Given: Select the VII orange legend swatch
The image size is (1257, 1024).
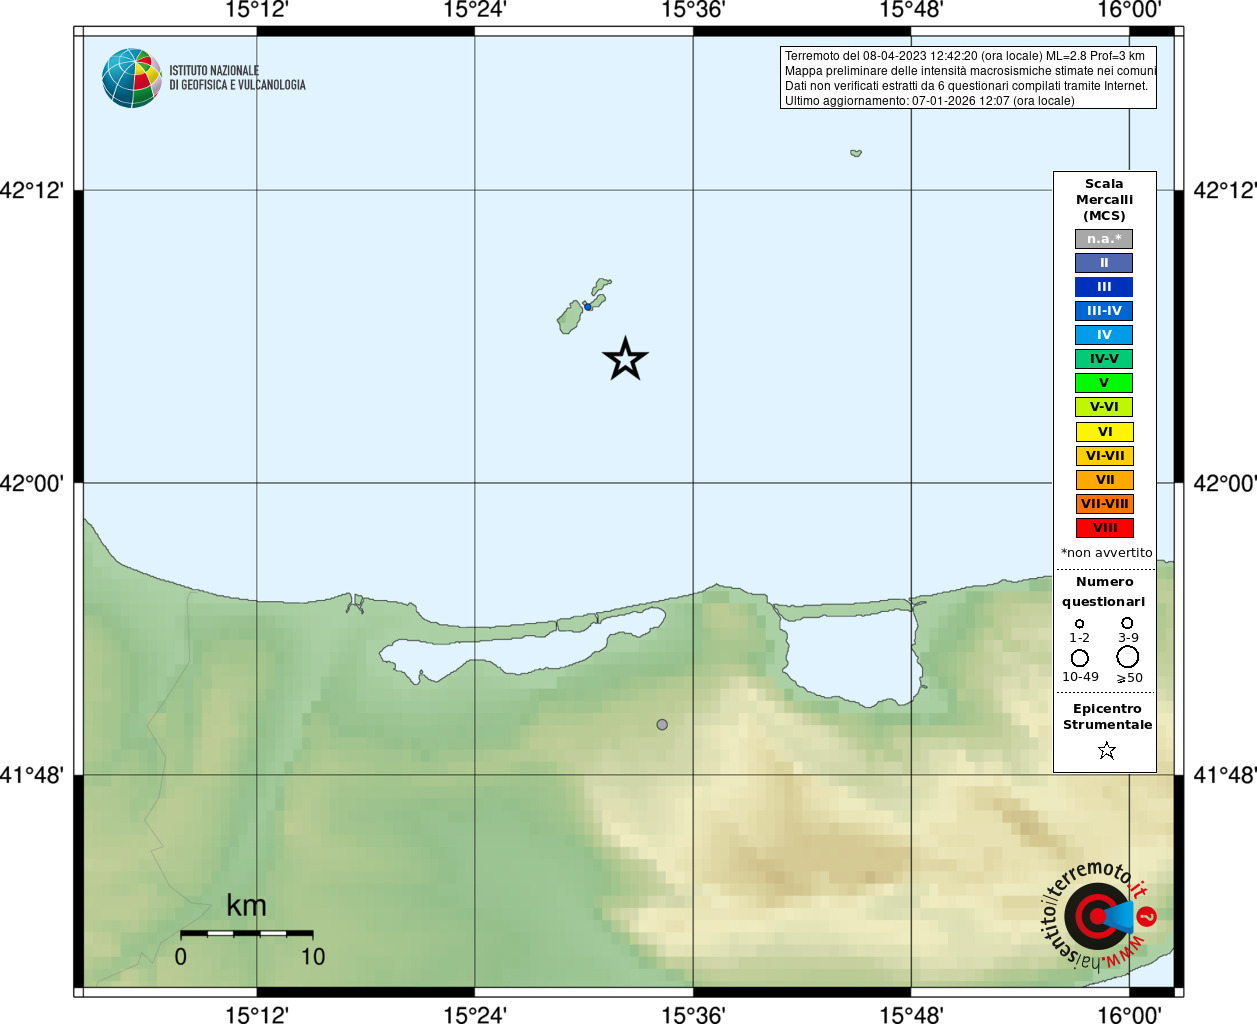Looking at the screenshot, I should [1105, 480].
